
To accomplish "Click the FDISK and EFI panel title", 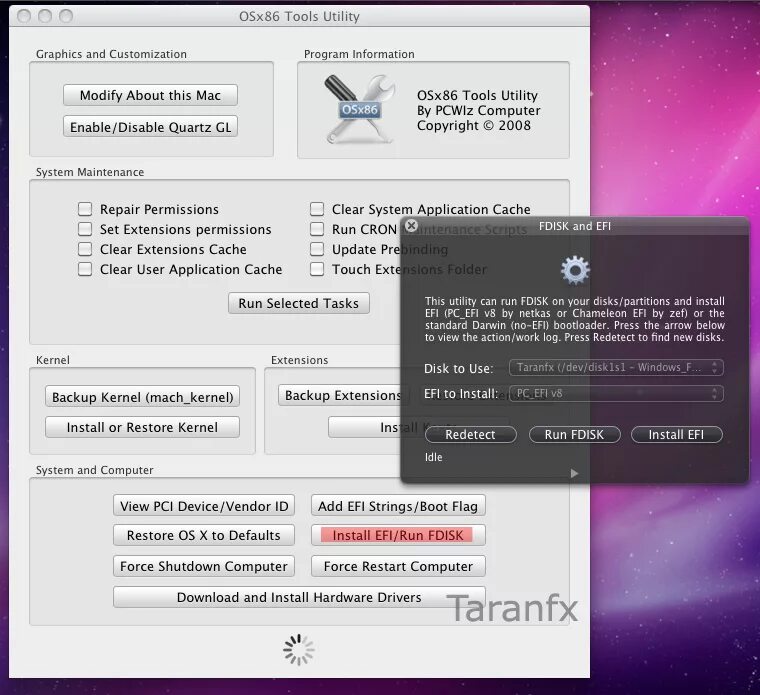I will [575, 226].
